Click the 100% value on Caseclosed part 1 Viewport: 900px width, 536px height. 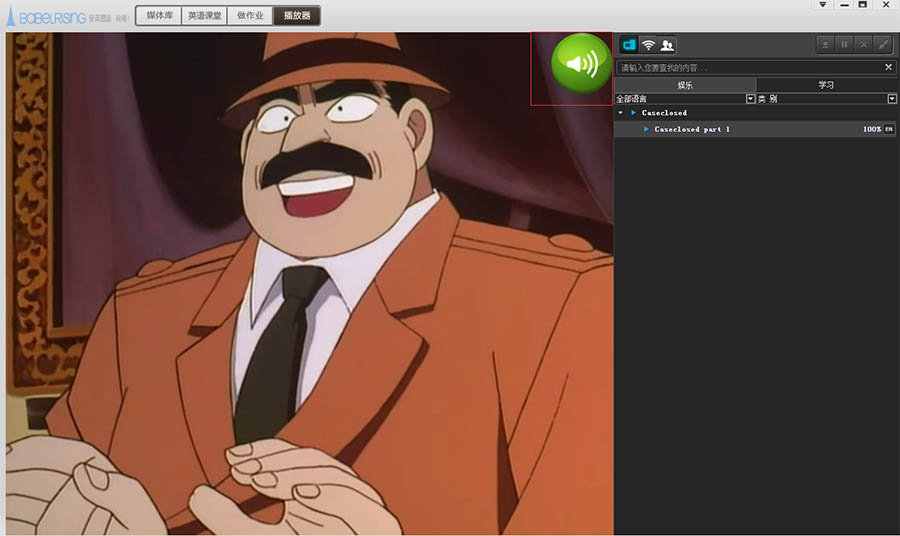click(x=871, y=129)
